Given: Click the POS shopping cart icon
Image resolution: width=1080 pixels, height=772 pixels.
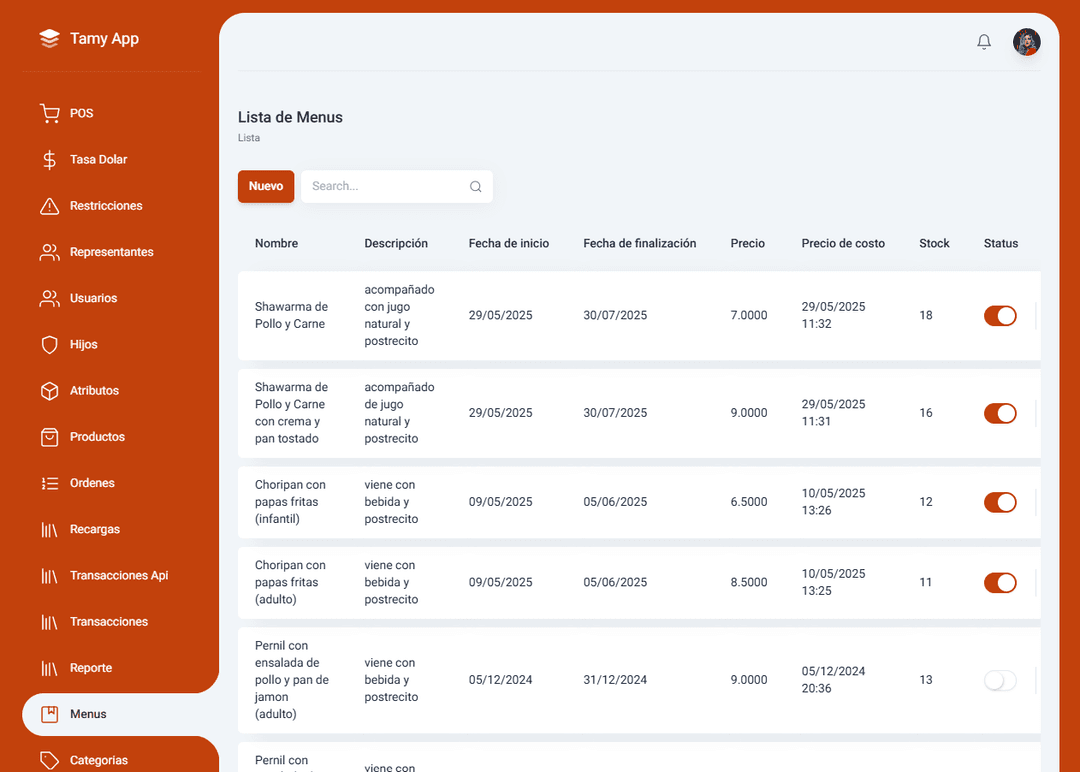Looking at the screenshot, I should tap(49, 113).
